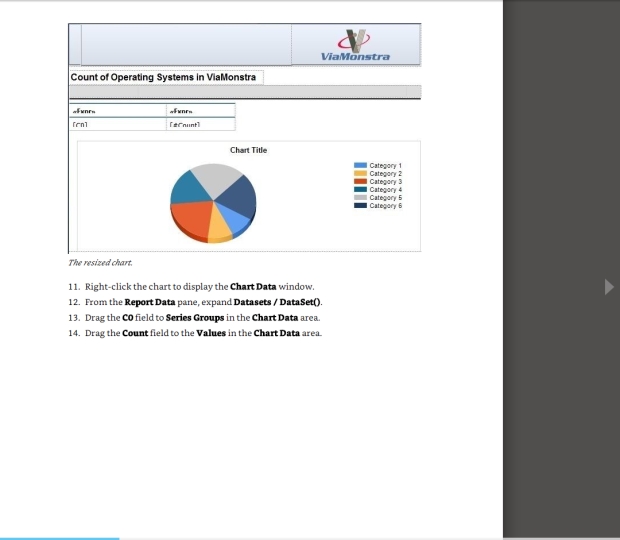Click the [#Count] table cell
The width and height of the screenshot is (620, 540).
[x=200, y=125]
